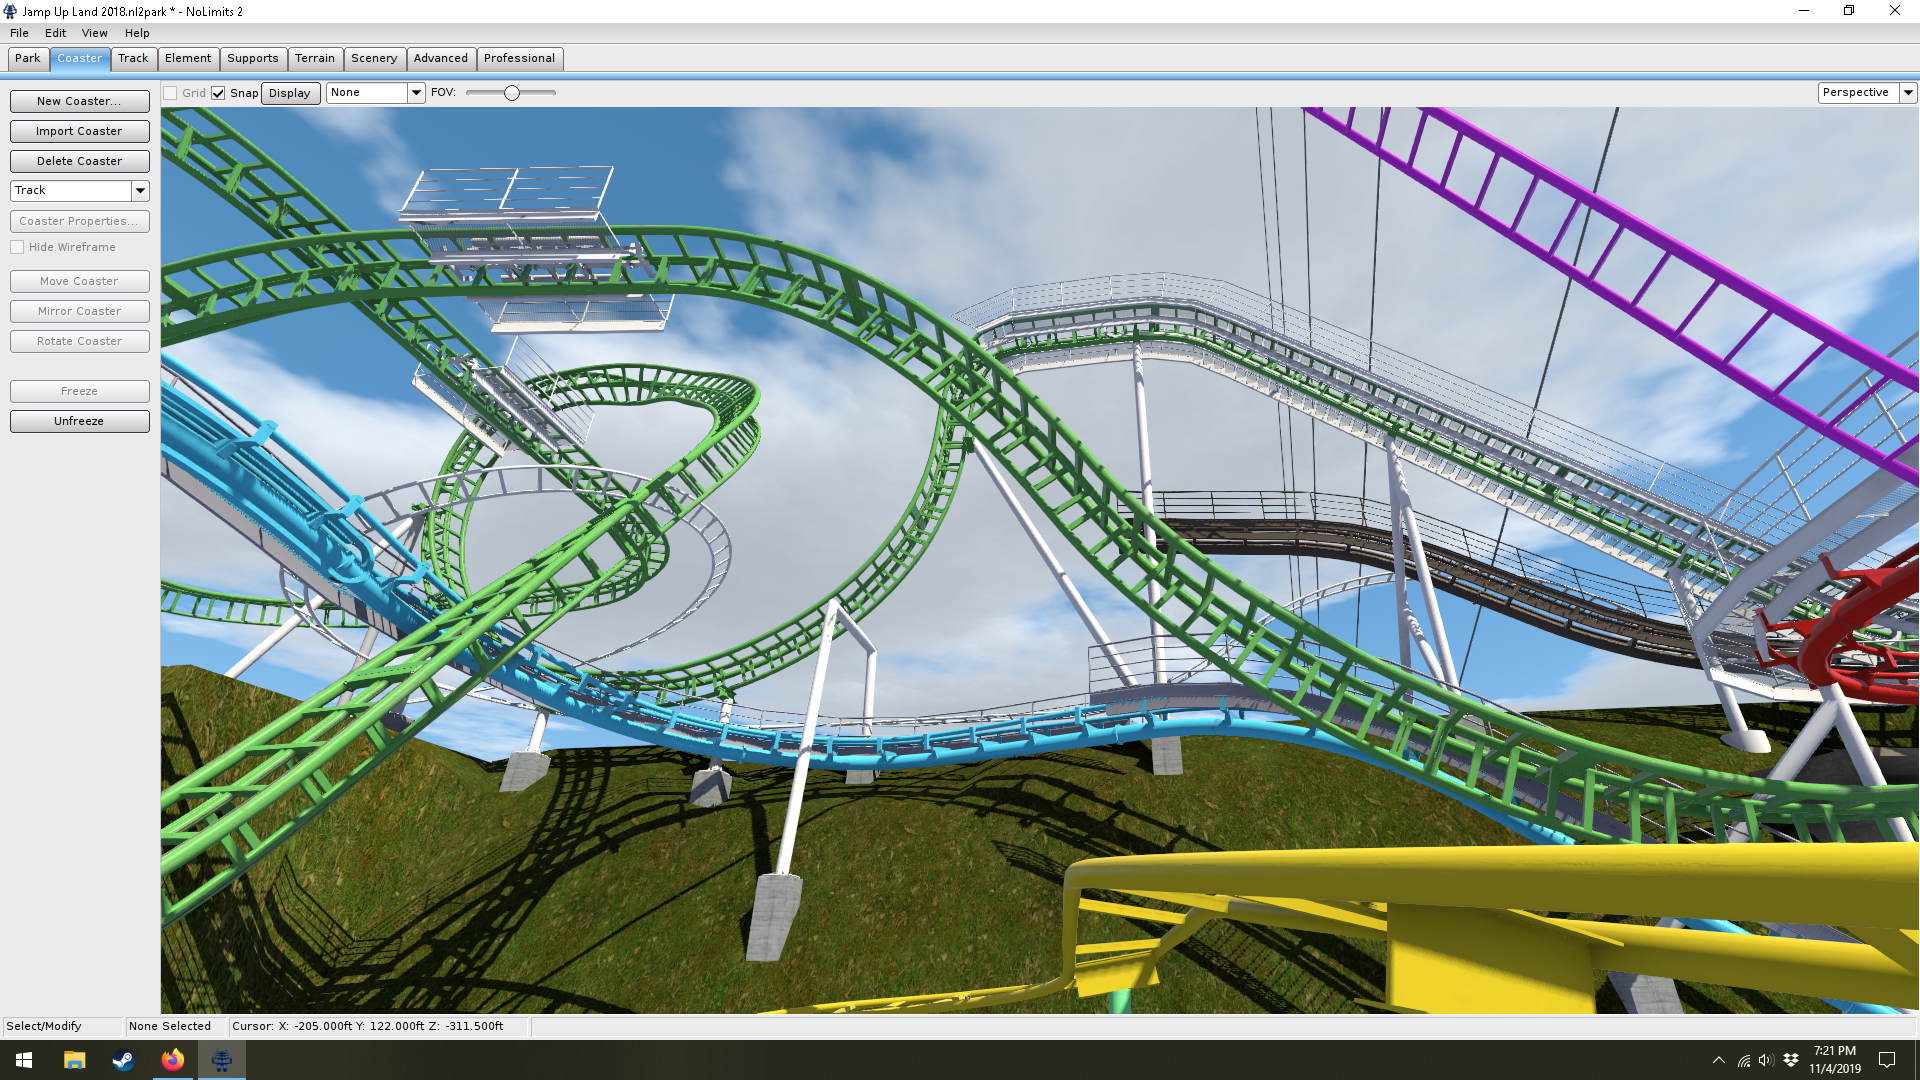
Task: Click the Windows Start button
Action: pos(24,1060)
